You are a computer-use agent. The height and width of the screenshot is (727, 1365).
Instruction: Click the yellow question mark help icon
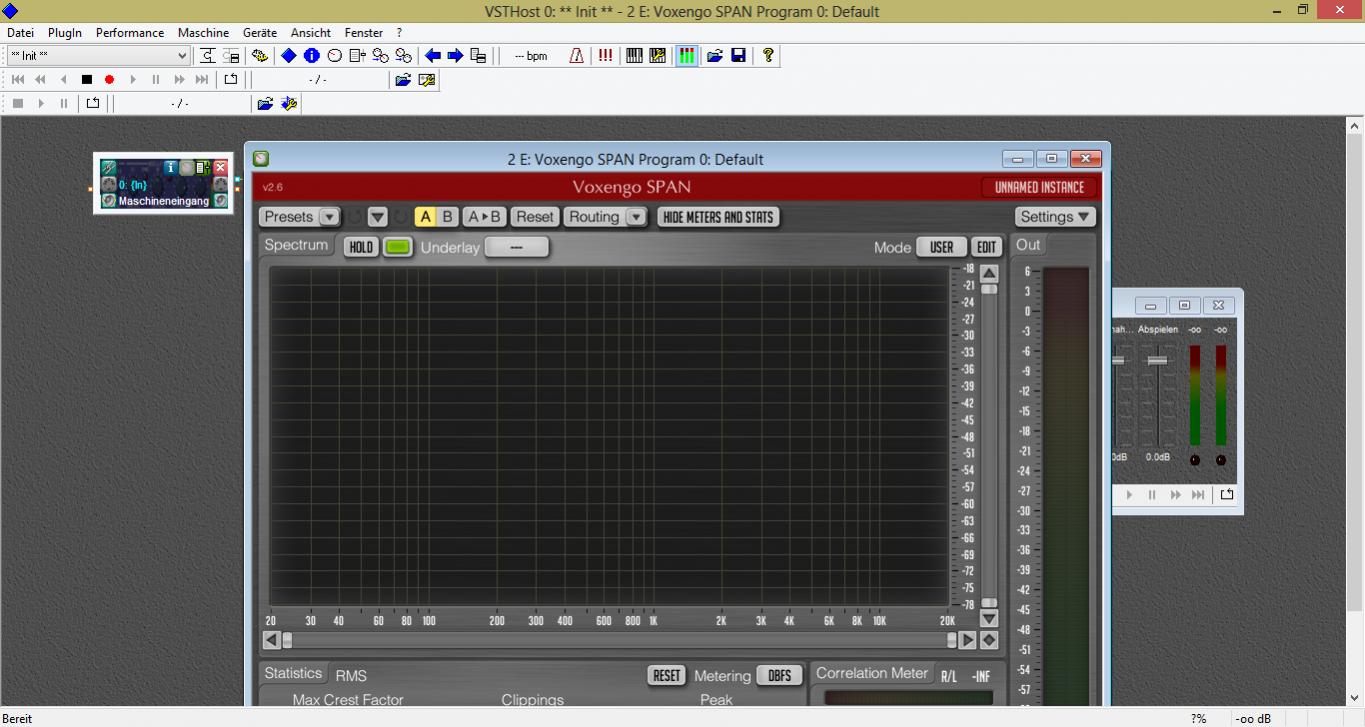768,56
